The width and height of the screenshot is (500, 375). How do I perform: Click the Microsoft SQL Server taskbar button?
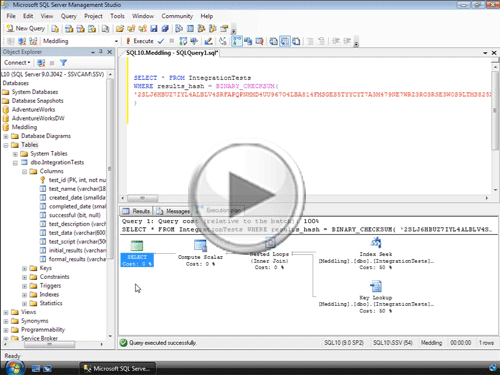(117, 368)
